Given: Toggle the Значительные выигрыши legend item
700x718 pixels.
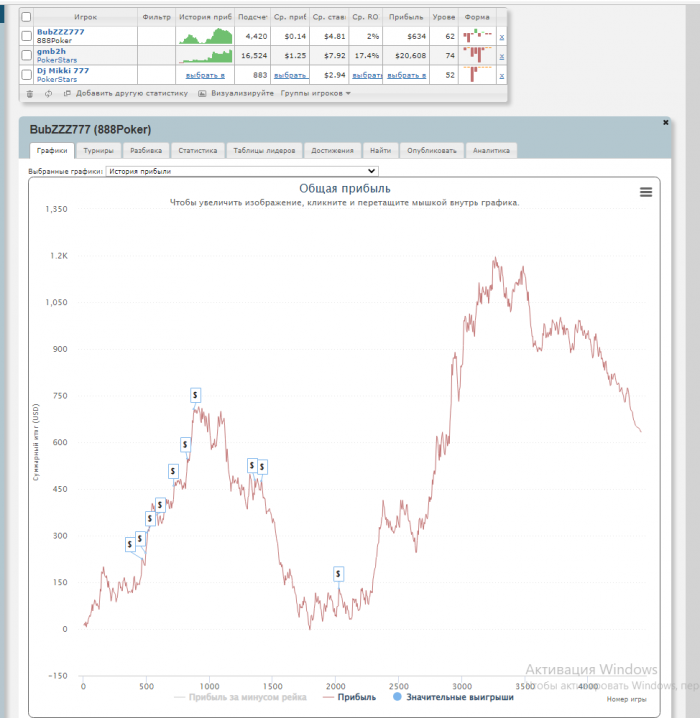Looking at the screenshot, I should [453, 697].
